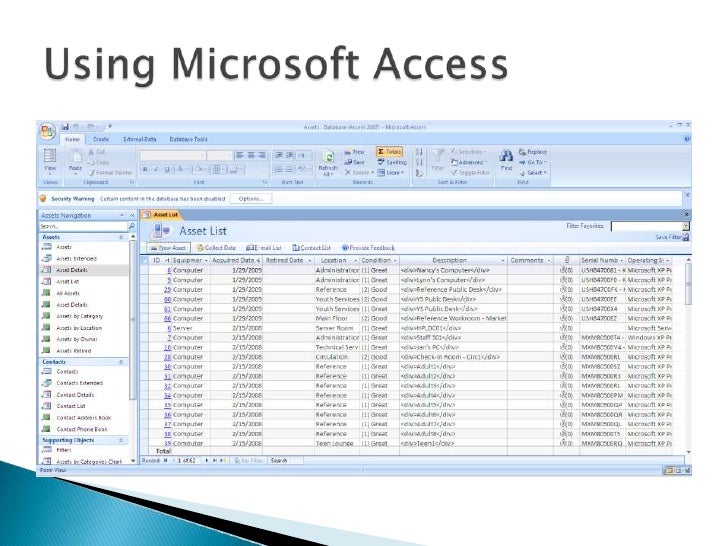The height and width of the screenshot is (546, 728).
Task: Open Assets Navigation pane dropdown arrow
Action: (122, 215)
